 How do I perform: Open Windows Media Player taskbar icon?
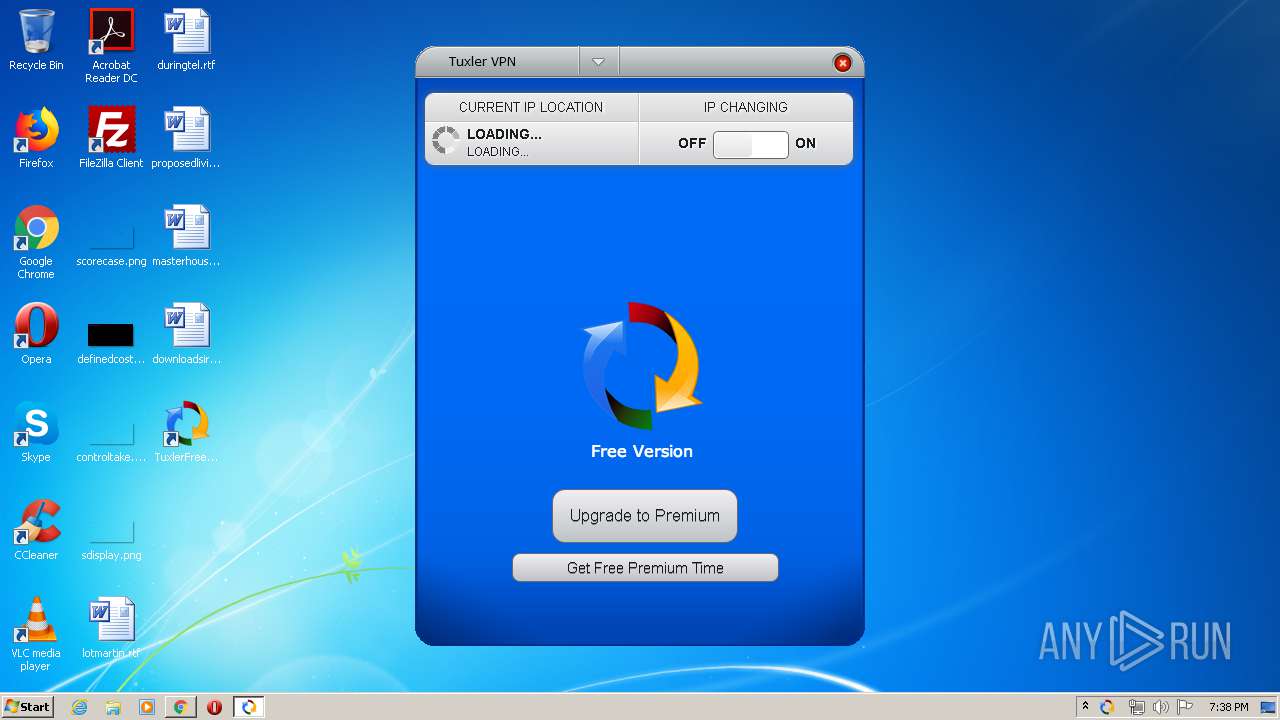pyautogui.click(x=147, y=707)
